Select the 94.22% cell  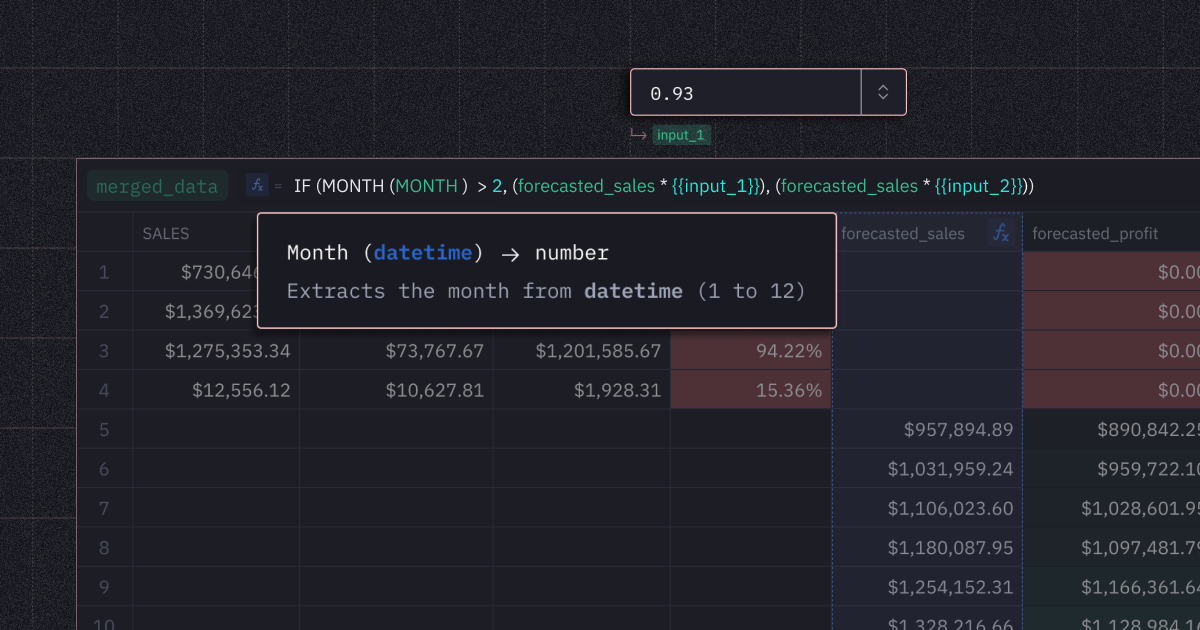[x=751, y=350]
